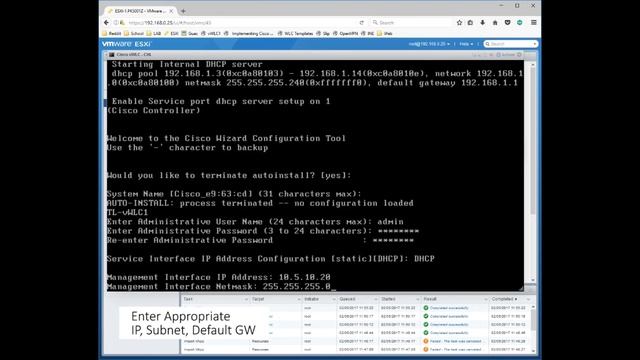
Task: Expand the Help dropdown in ESXi header
Action: pos(466,44)
